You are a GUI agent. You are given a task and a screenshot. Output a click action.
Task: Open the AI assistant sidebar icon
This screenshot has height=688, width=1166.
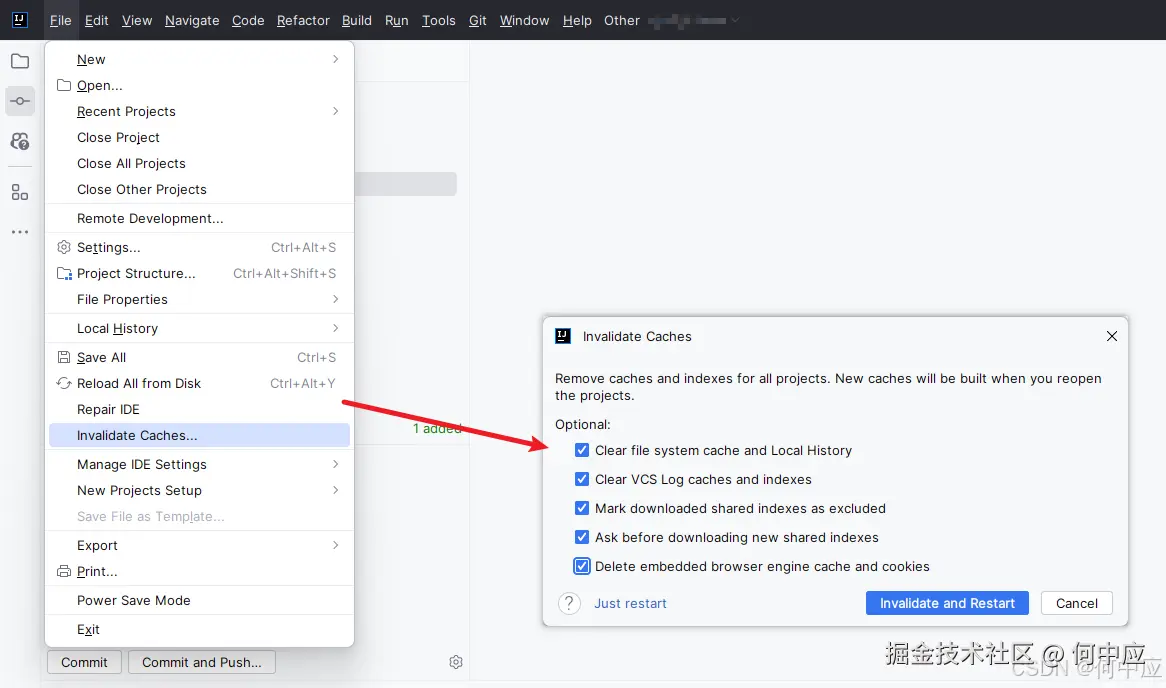coord(20,141)
